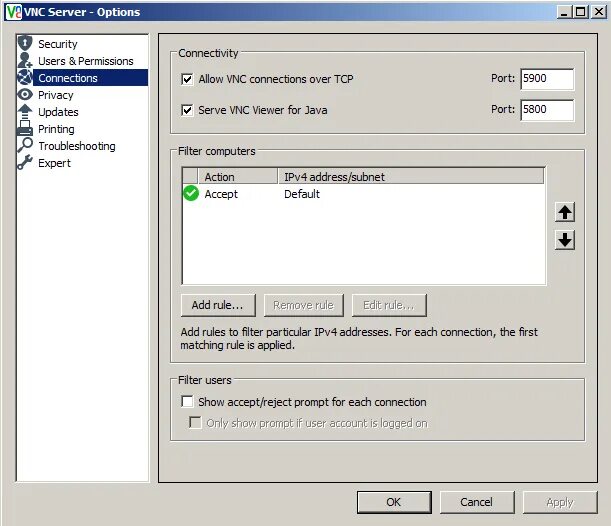
Task: Minimize the VNC Server Options window
Action: (563, 12)
